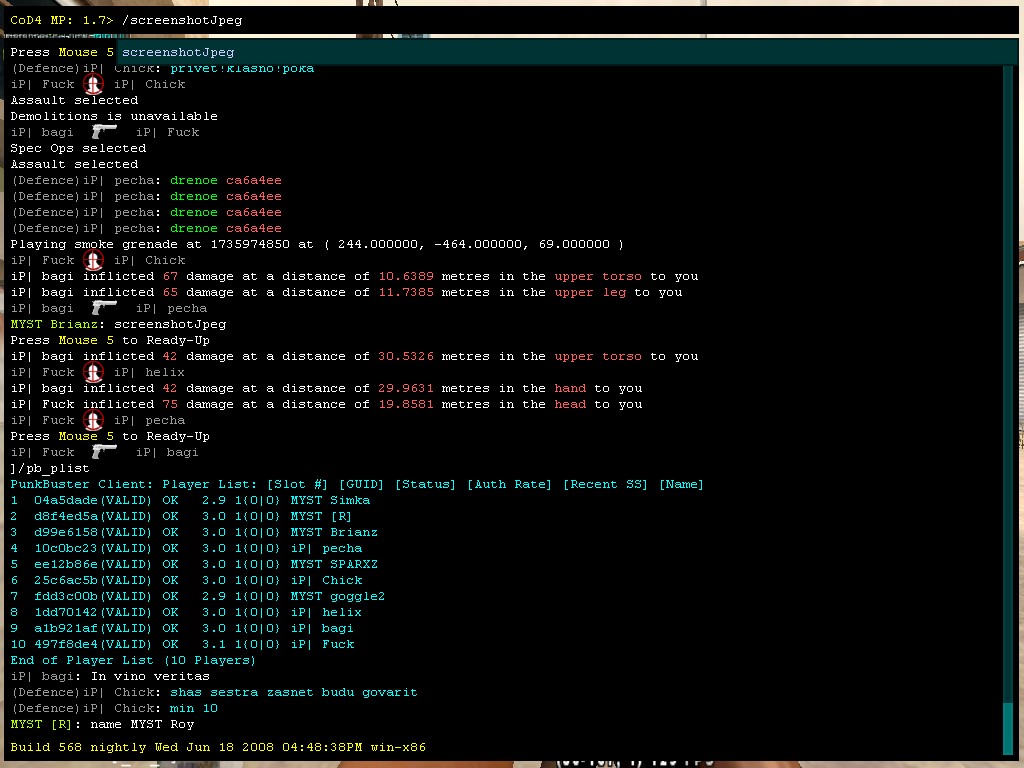Click the headshot icon in the Fuck–pecha kill line
The width and height of the screenshot is (1024, 768).
[93, 421]
